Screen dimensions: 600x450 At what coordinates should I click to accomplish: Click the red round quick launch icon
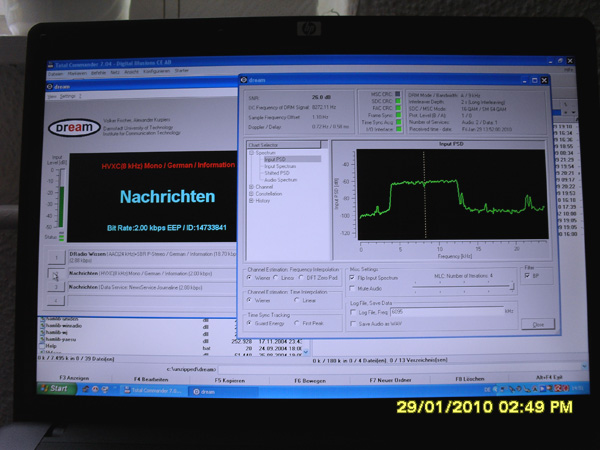pos(95,390)
